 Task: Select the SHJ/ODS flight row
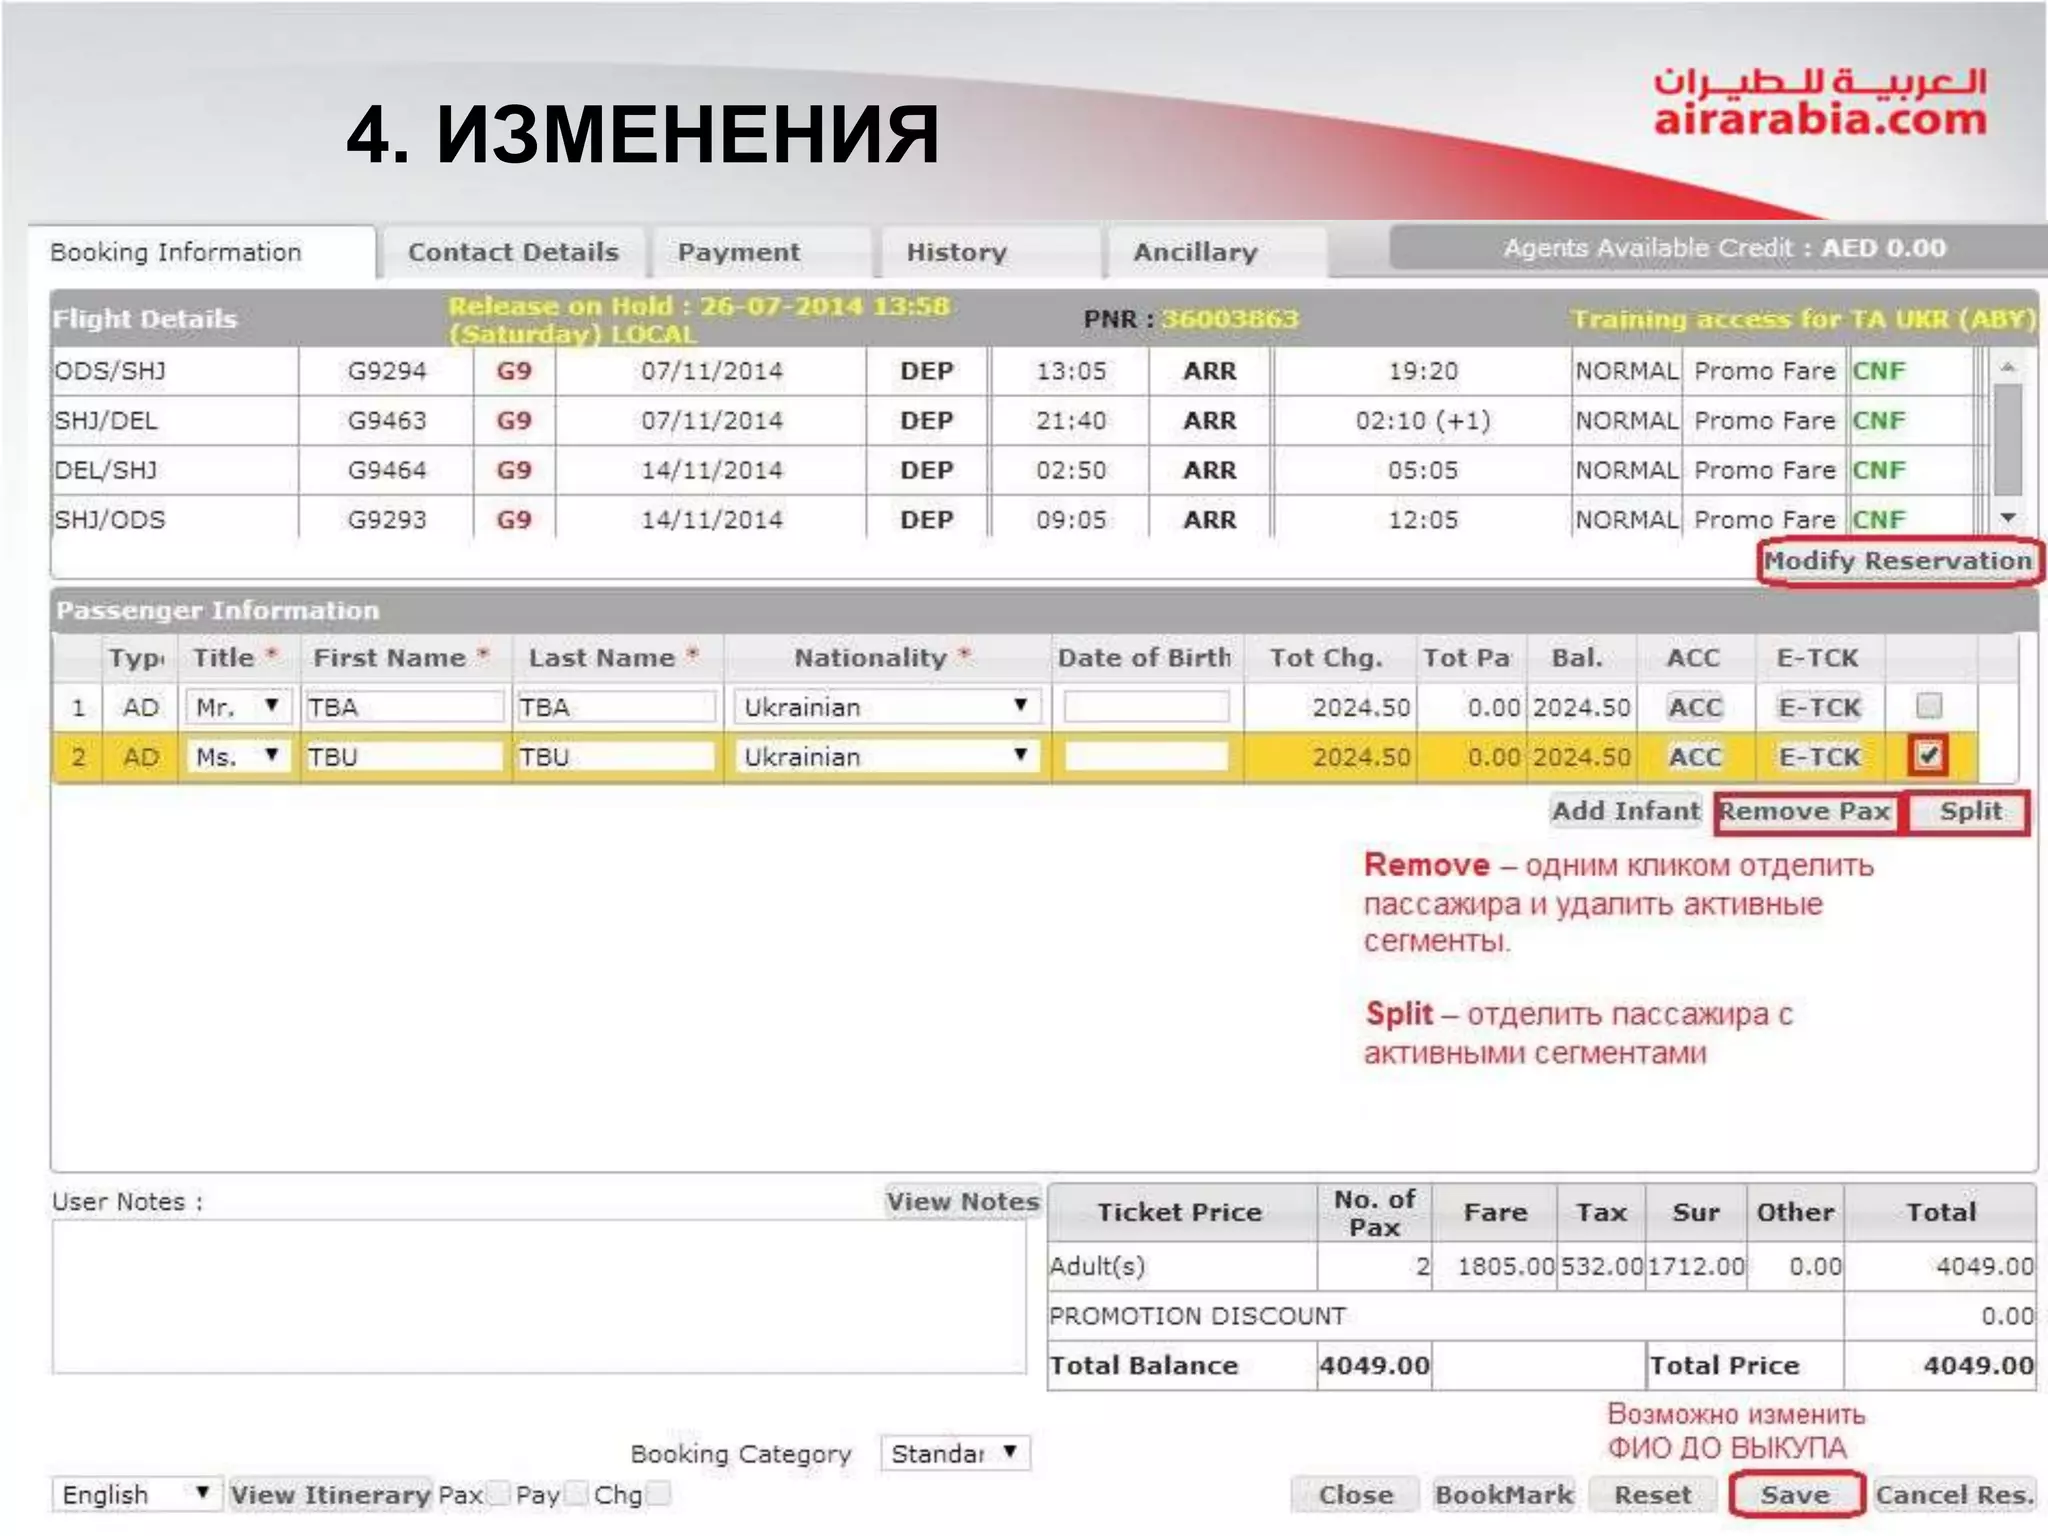(x=1014, y=519)
